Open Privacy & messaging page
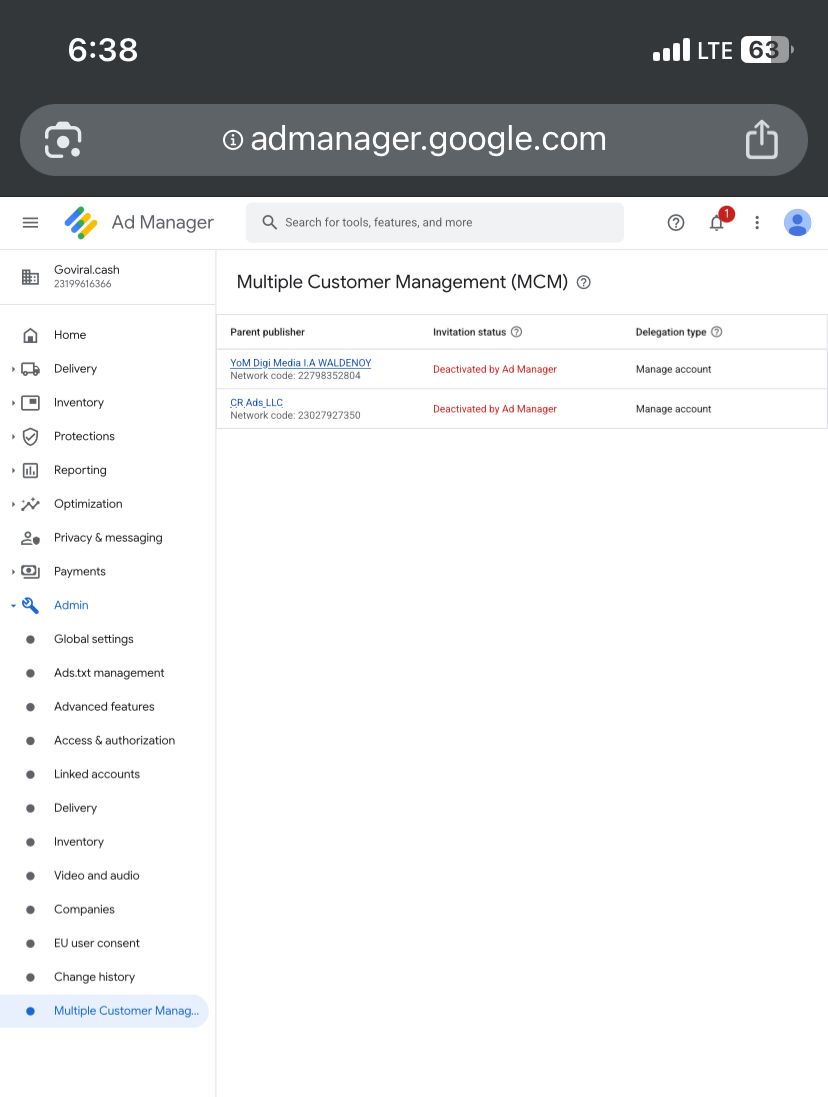The width and height of the screenshot is (828, 1097). tap(108, 538)
